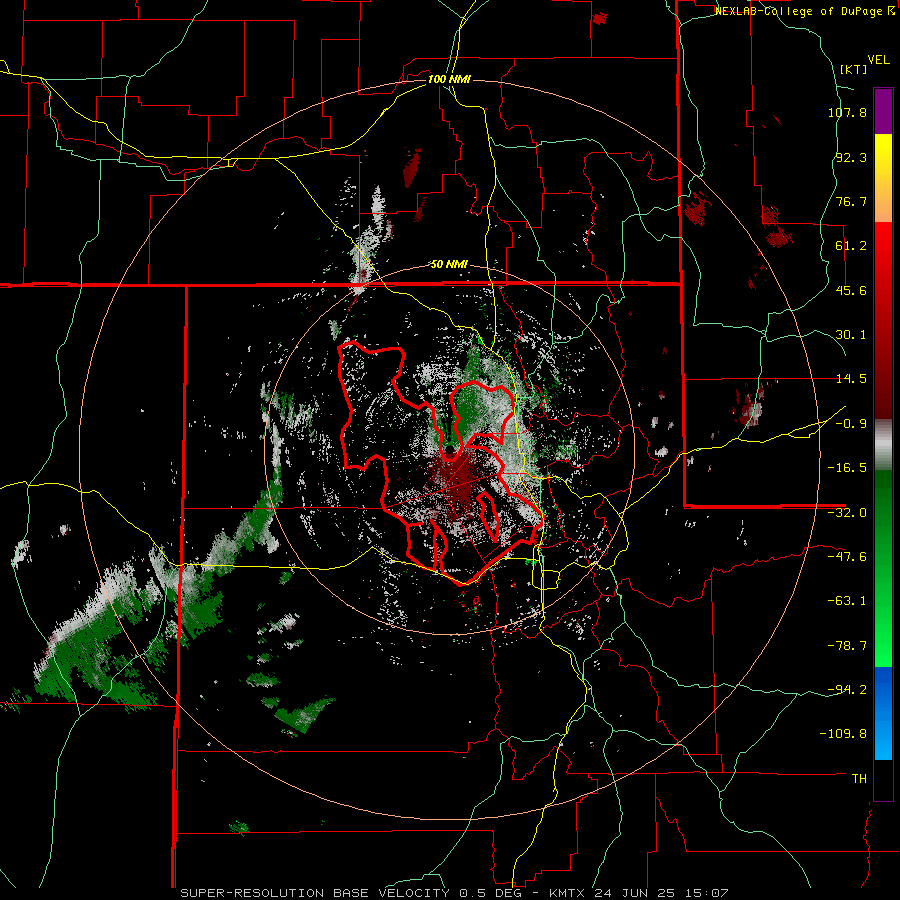Select the 107.8 scale value

coord(847,112)
